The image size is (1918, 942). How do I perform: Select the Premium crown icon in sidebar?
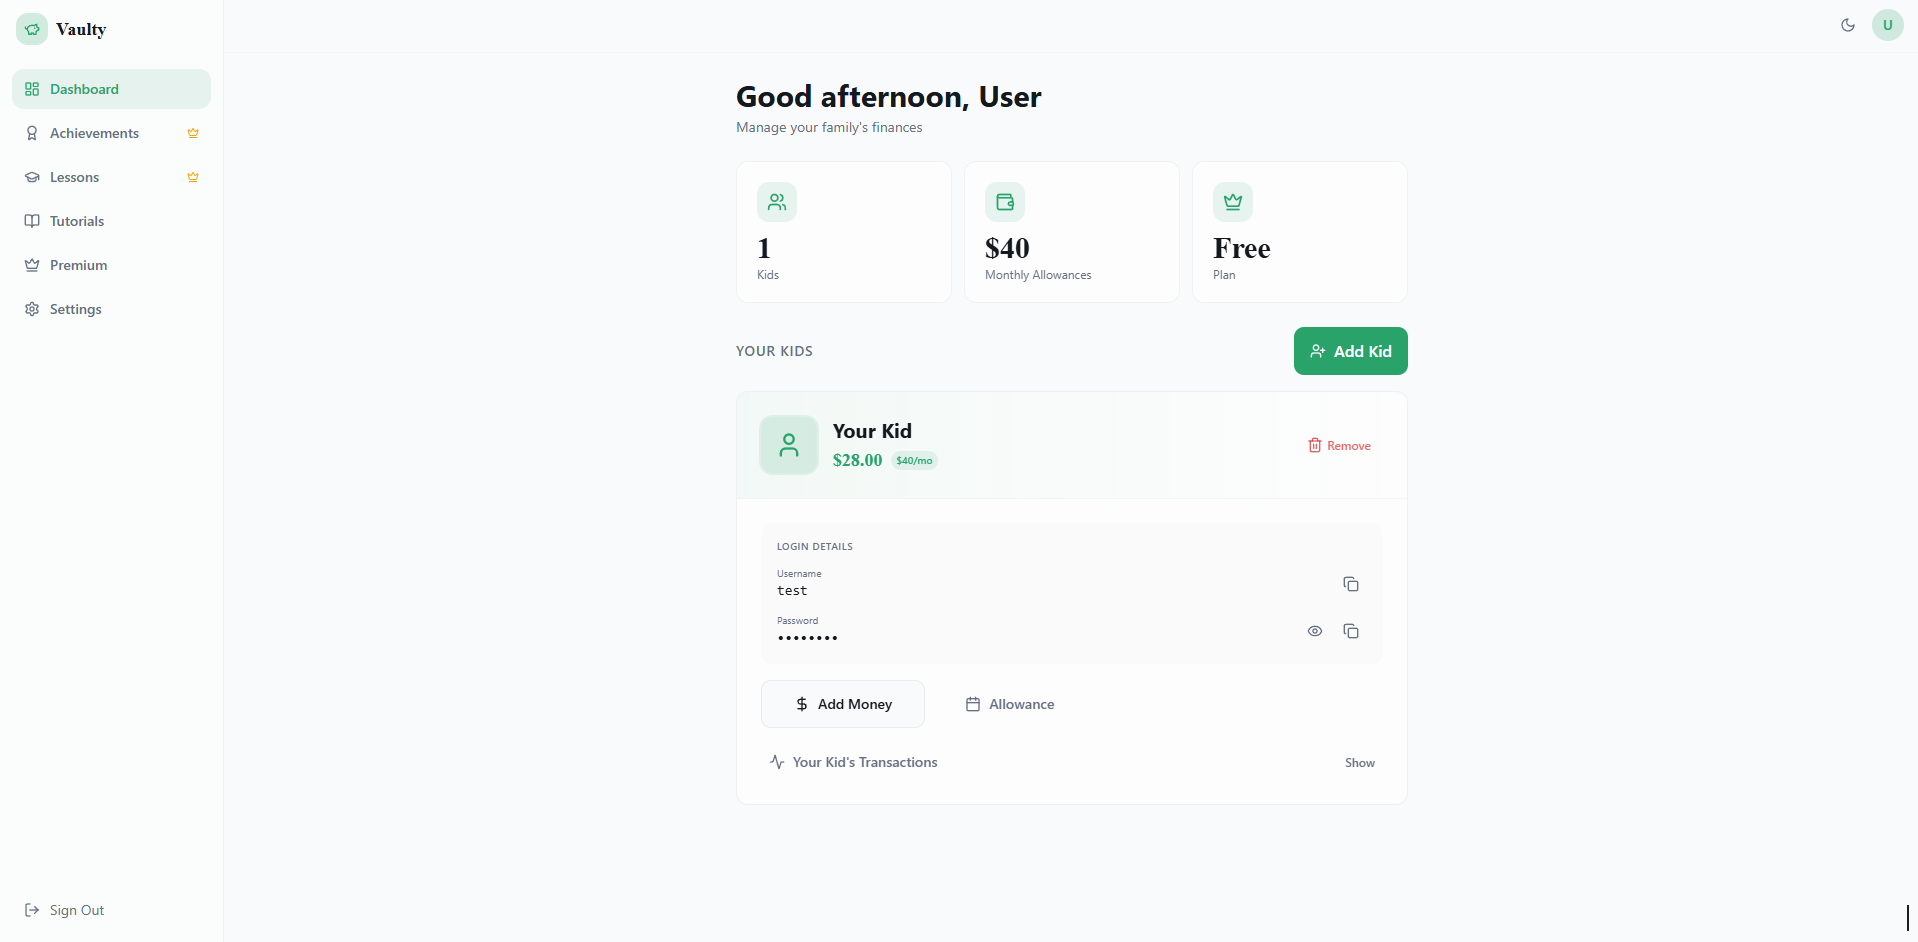click(33, 264)
